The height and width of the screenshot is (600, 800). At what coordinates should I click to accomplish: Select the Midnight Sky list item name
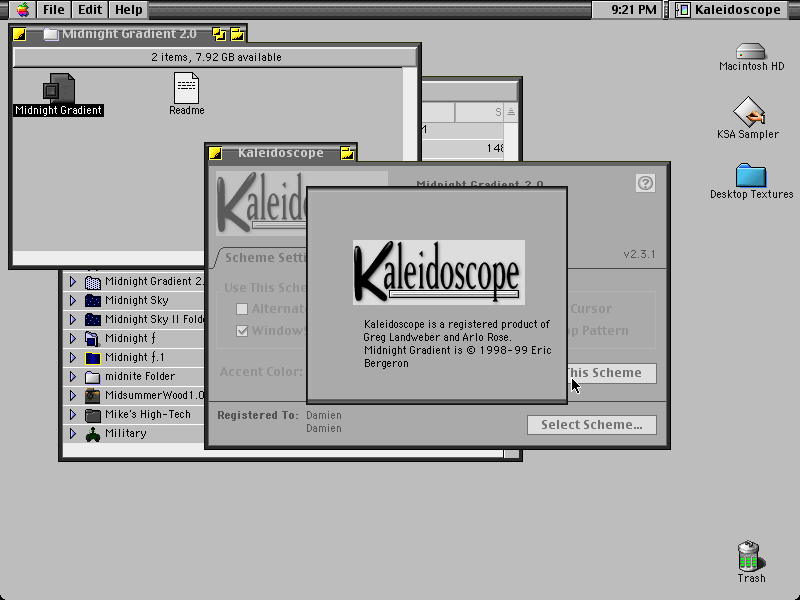[137, 300]
